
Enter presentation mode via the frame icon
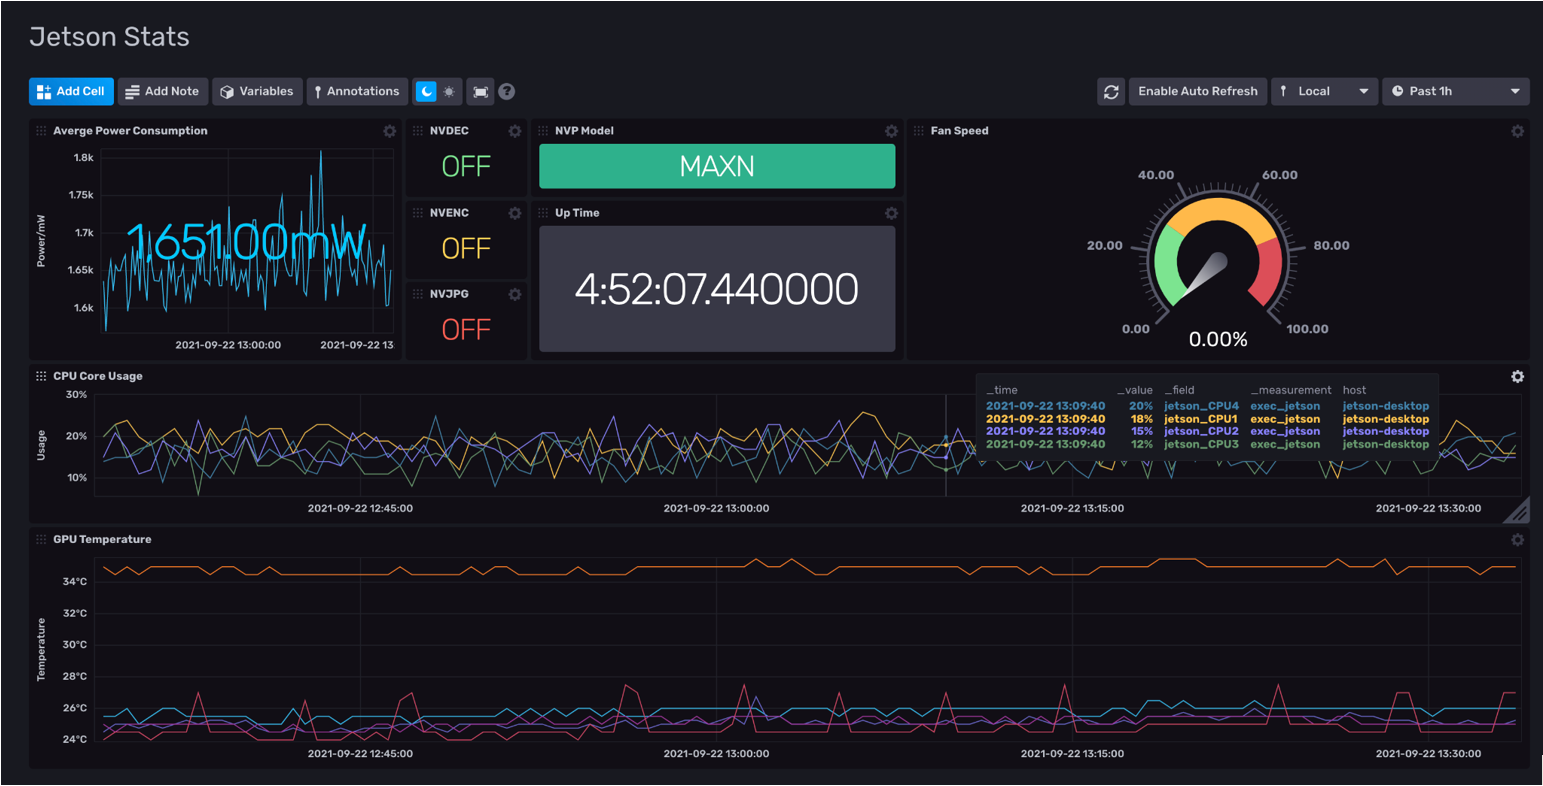click(x=479, y=91)
